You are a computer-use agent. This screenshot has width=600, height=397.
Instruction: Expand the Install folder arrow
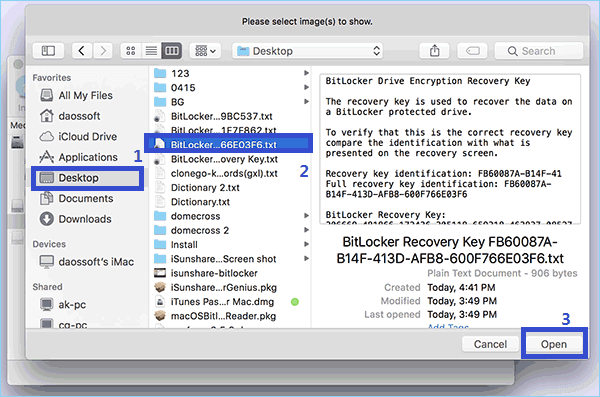306,244
